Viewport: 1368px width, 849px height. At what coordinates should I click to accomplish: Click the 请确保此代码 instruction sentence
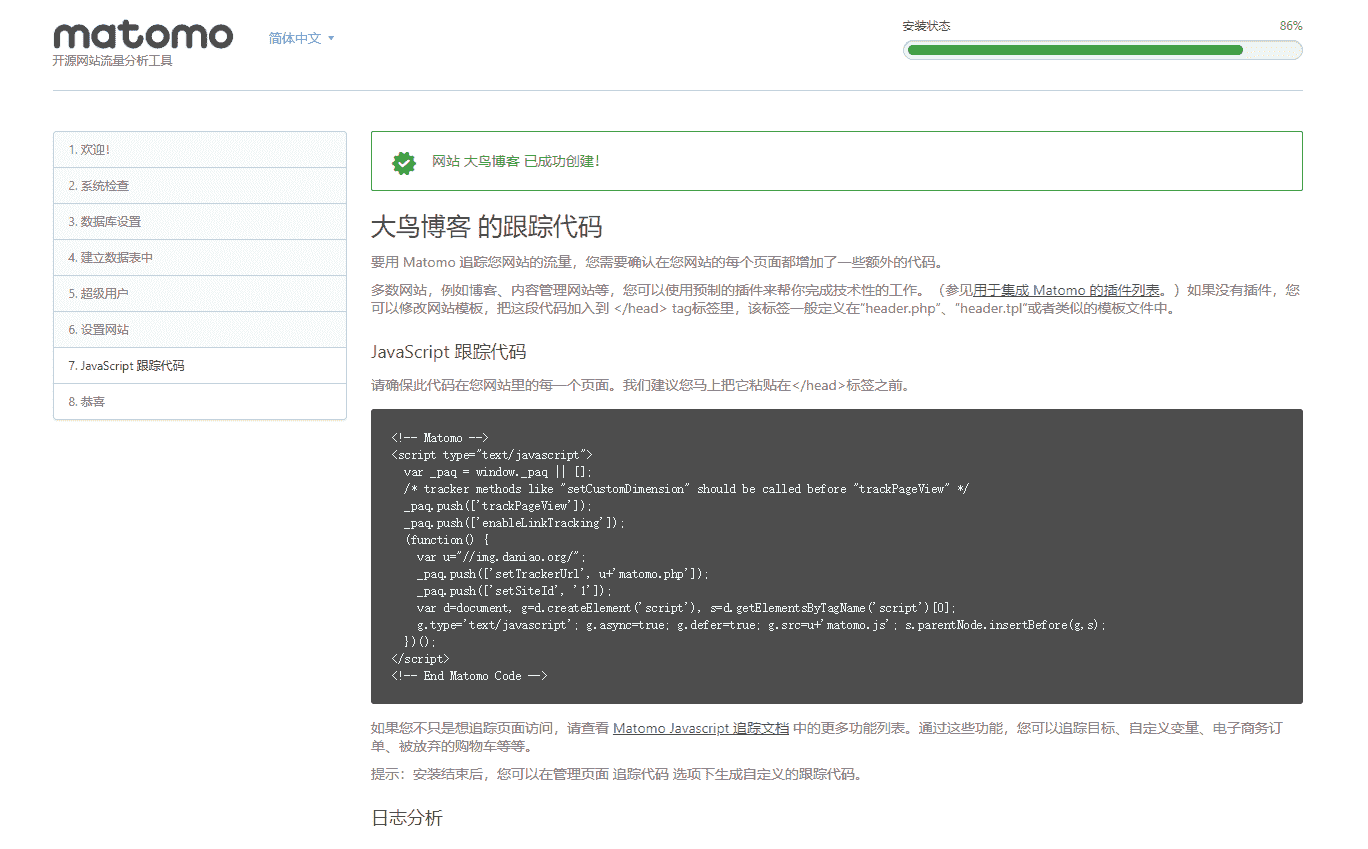[x=640, y=385]
